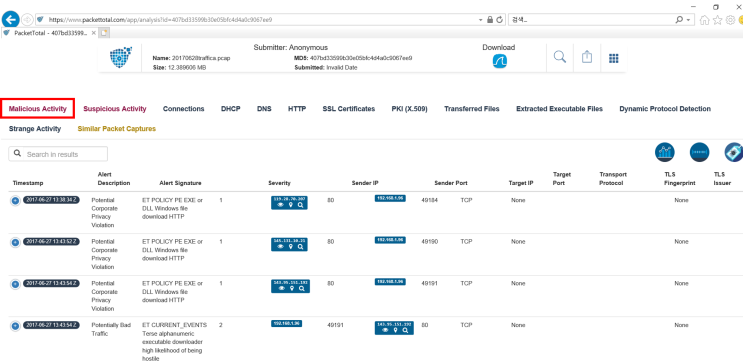The width and height of the screenshot is (743, 363).
Task: Click eye icon in 13:43:54 Privacy Violation row
Action: (x=282, y=288)
